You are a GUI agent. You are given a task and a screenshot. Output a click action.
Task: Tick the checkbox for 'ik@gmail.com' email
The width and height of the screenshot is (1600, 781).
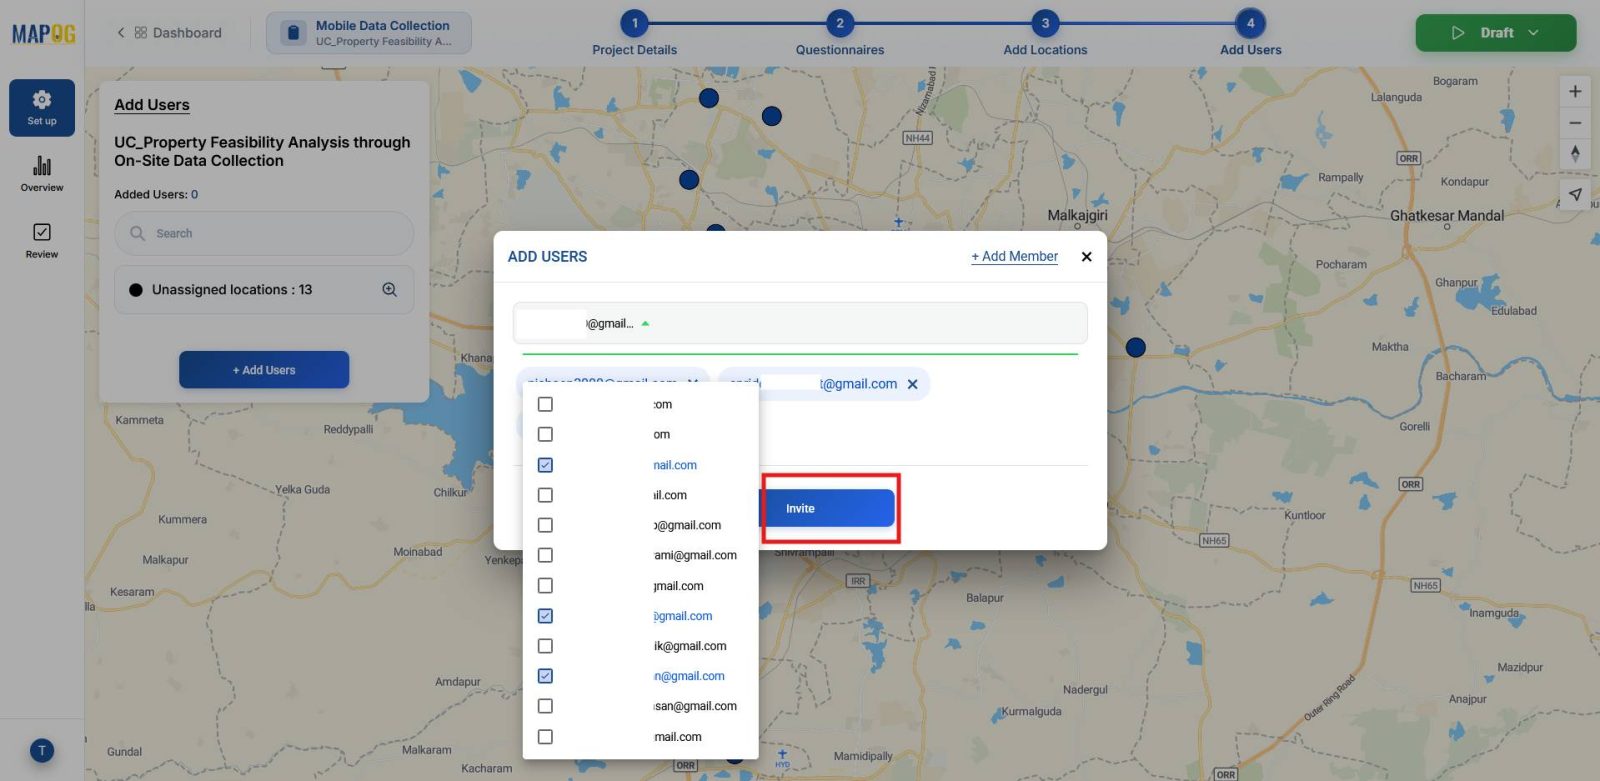point(545,646)
